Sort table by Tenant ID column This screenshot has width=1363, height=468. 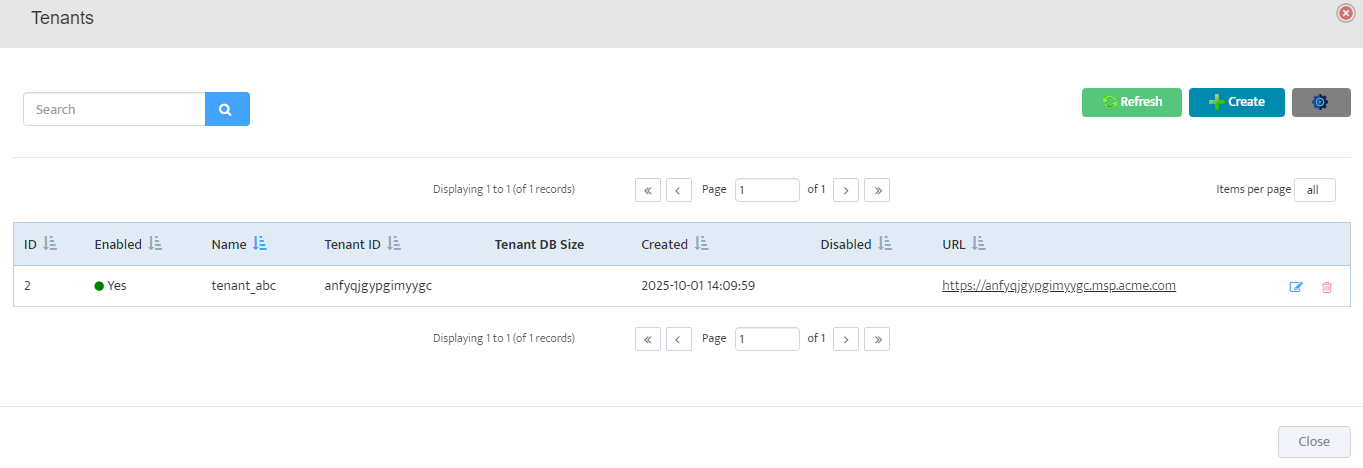coord(394,244)
